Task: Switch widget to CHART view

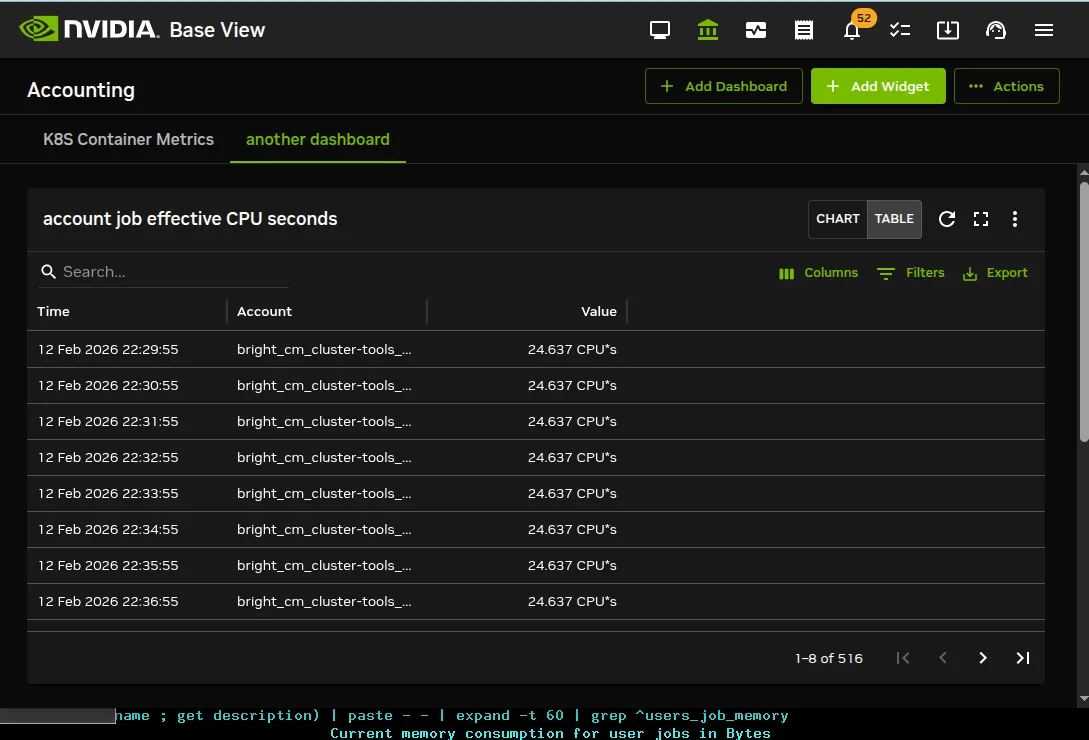Action: pyautogui.click(x=838, y=219)
